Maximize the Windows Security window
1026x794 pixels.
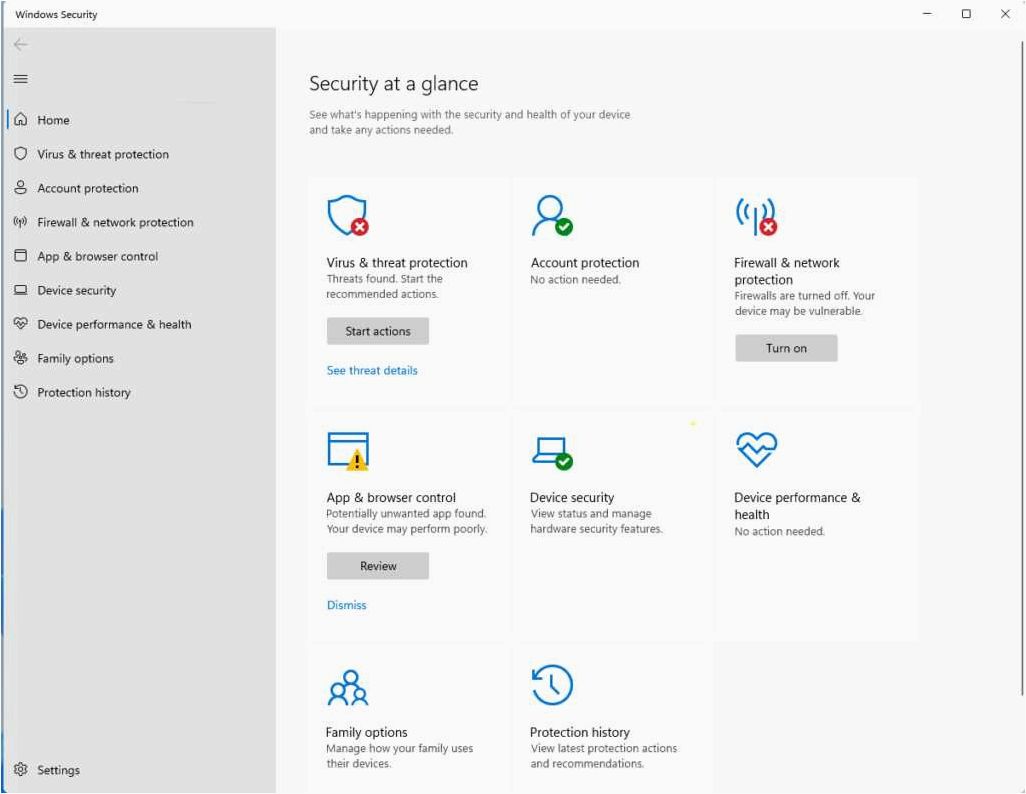(966, 14)
